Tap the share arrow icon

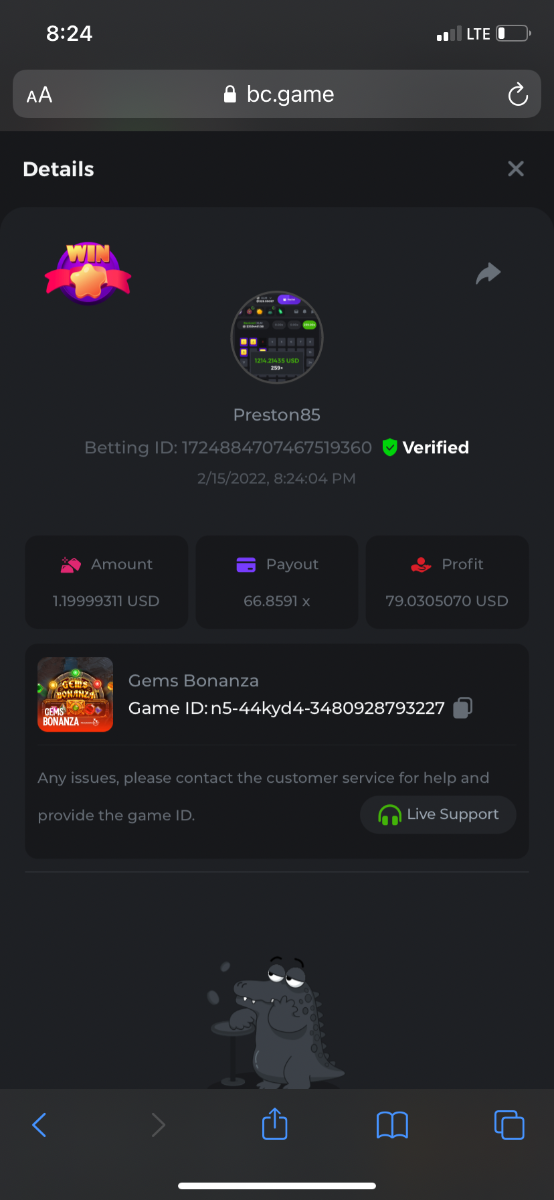(x=488, y=273)
